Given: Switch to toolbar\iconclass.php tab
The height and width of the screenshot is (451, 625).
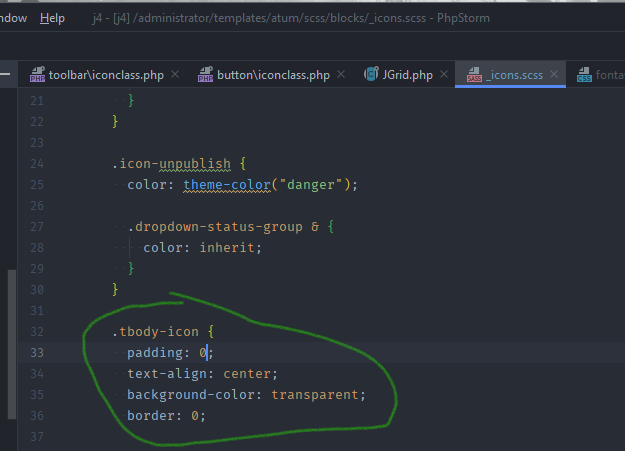Looking at the screenshot, I should [106, 75].
